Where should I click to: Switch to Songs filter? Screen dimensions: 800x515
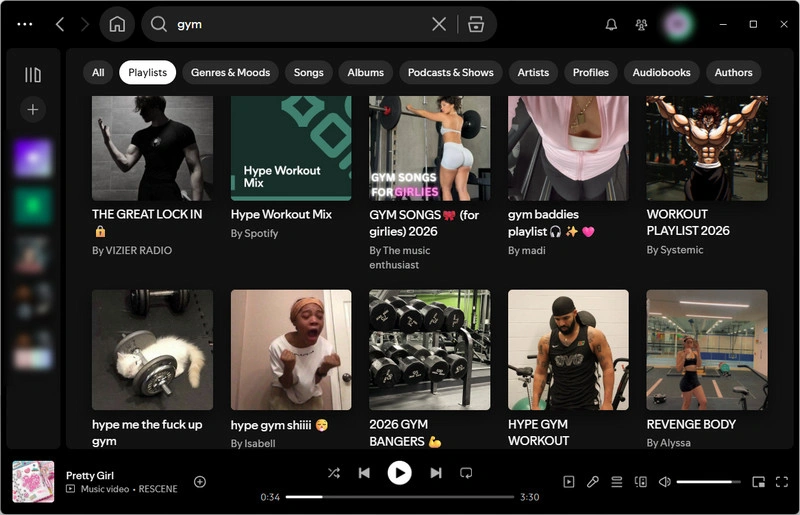308,72
